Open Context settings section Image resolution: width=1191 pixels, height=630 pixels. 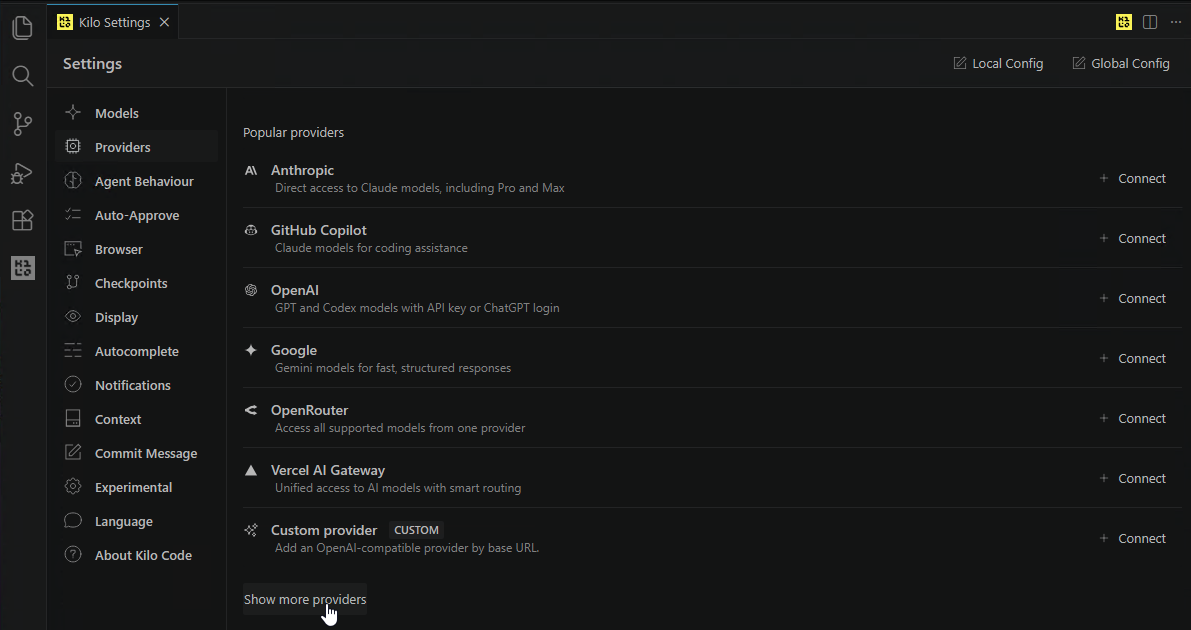point(137,419)
